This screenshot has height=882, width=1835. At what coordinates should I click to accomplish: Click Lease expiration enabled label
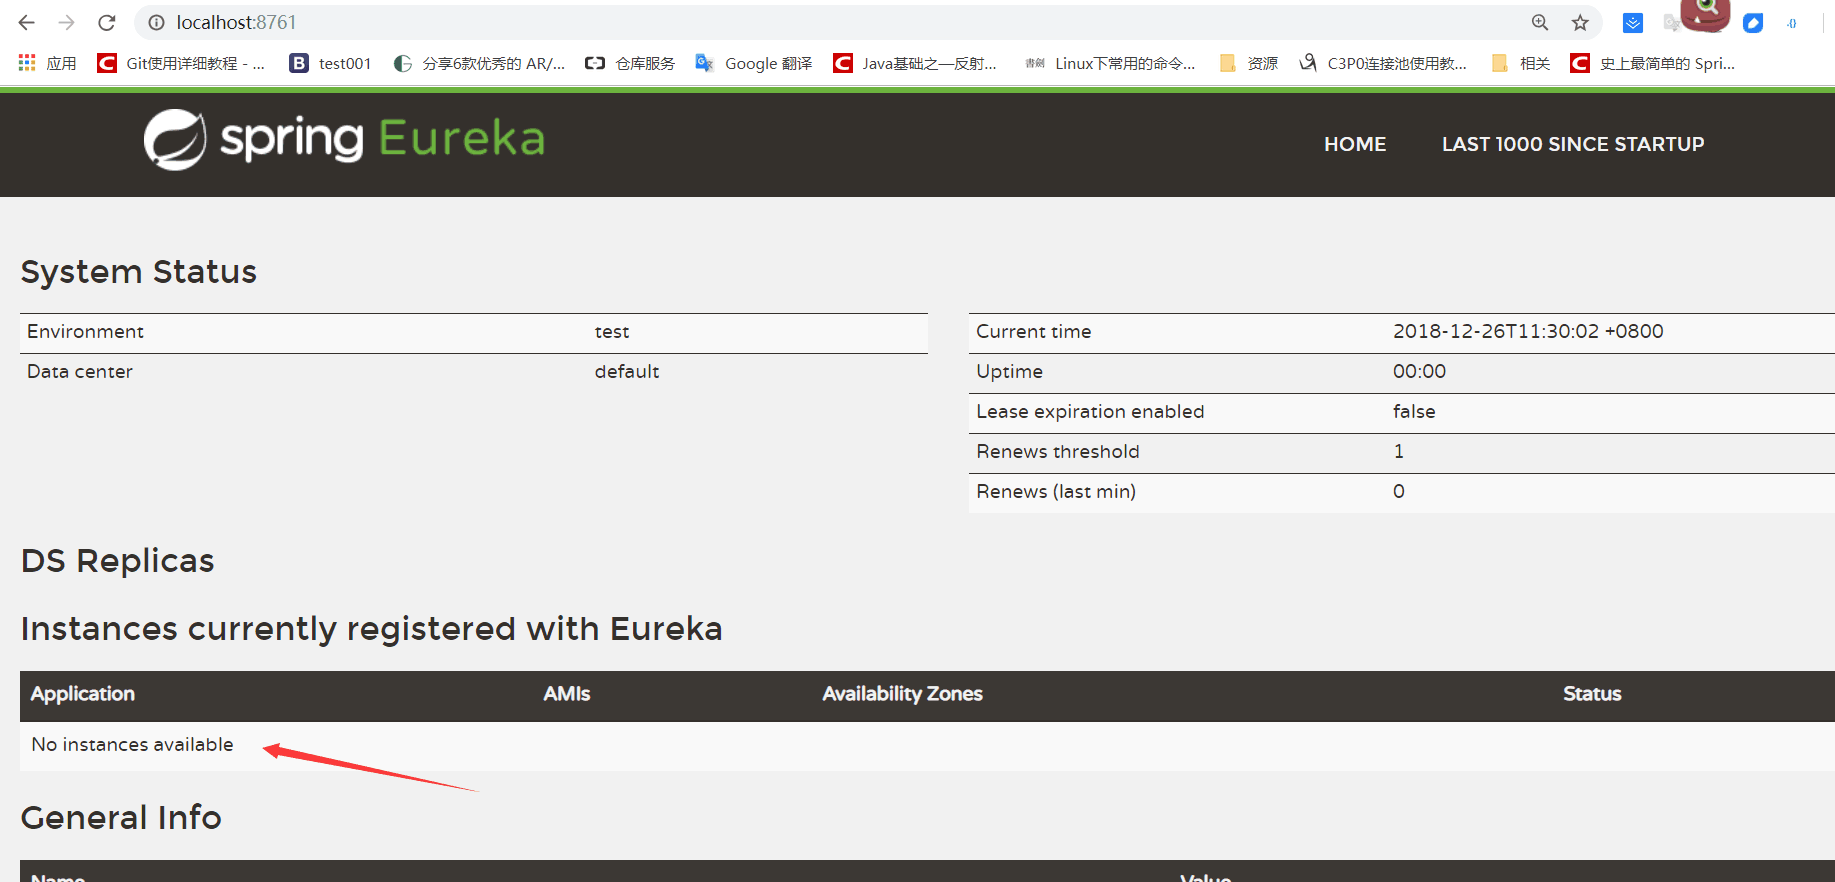(1090, 412)
